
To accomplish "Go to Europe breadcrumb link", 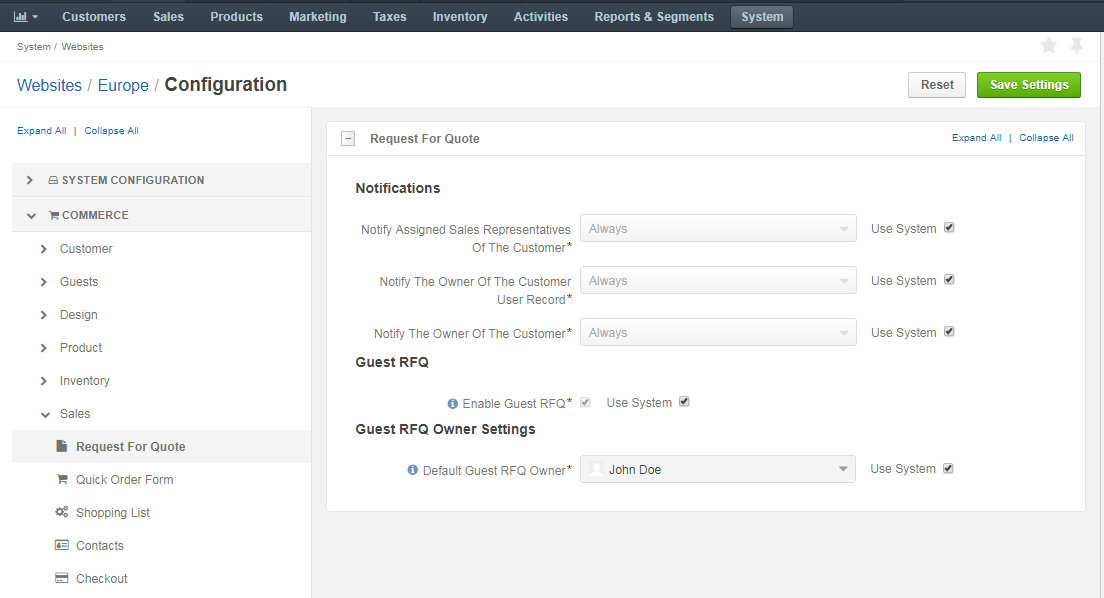I will (123, 85).
